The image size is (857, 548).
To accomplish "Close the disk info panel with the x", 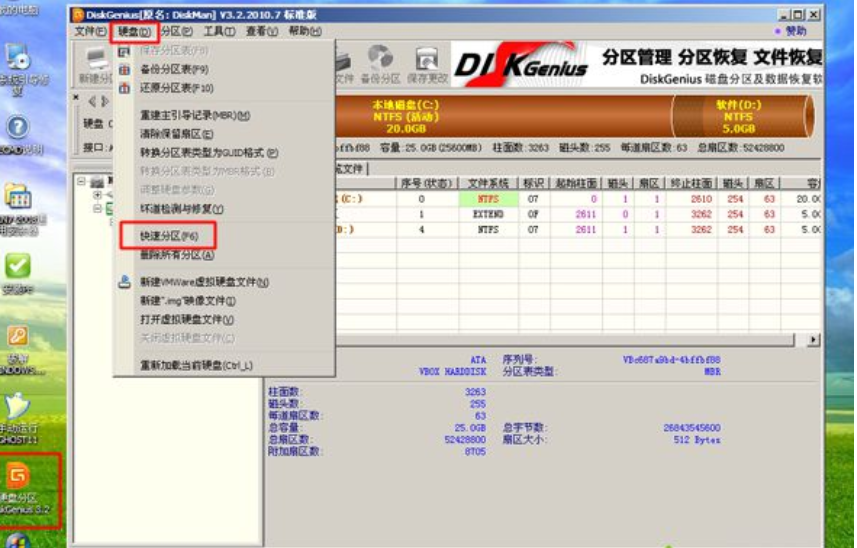I will [76, 97].
